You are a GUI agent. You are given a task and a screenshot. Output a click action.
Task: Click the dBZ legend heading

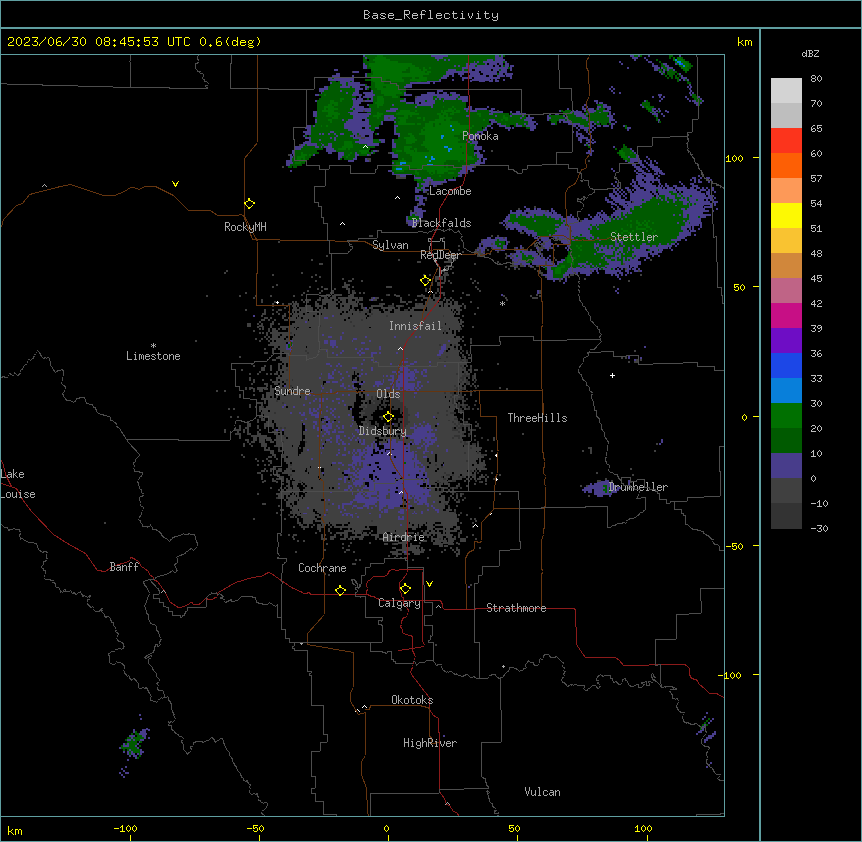click(x=810, y=54)
